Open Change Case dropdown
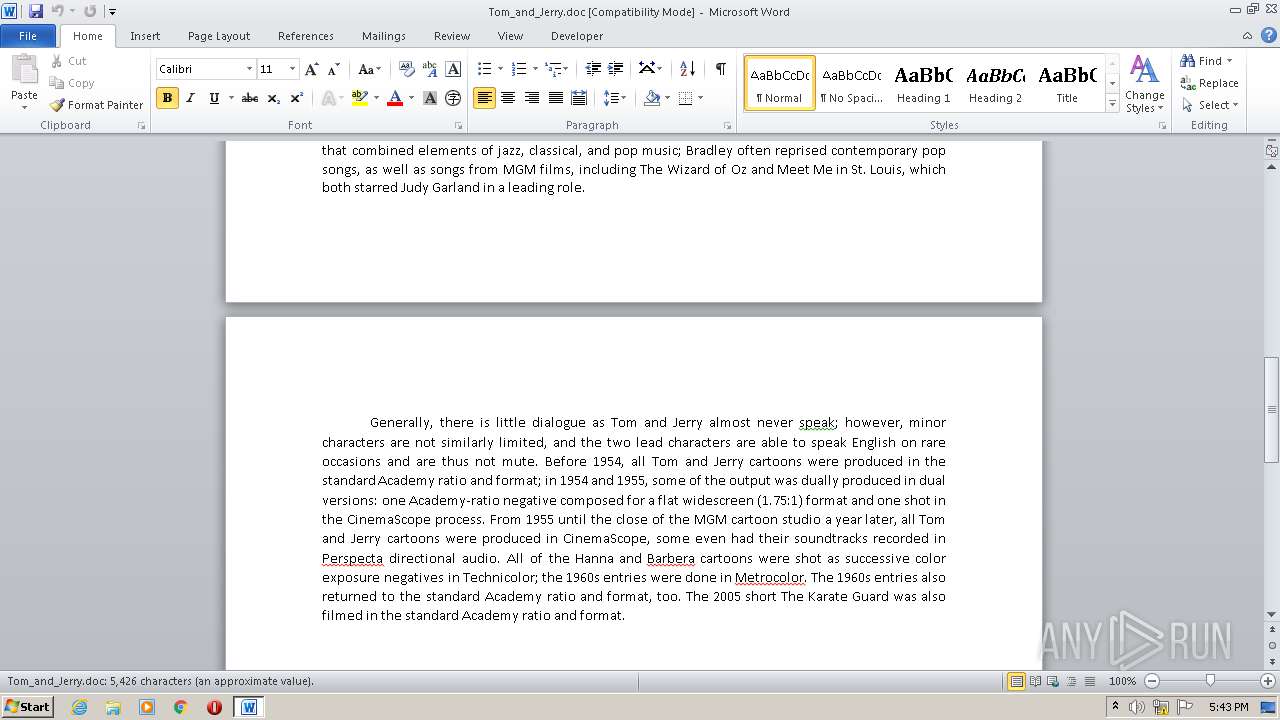Screen dimensions: 1280x720 [x=369, y=69]
